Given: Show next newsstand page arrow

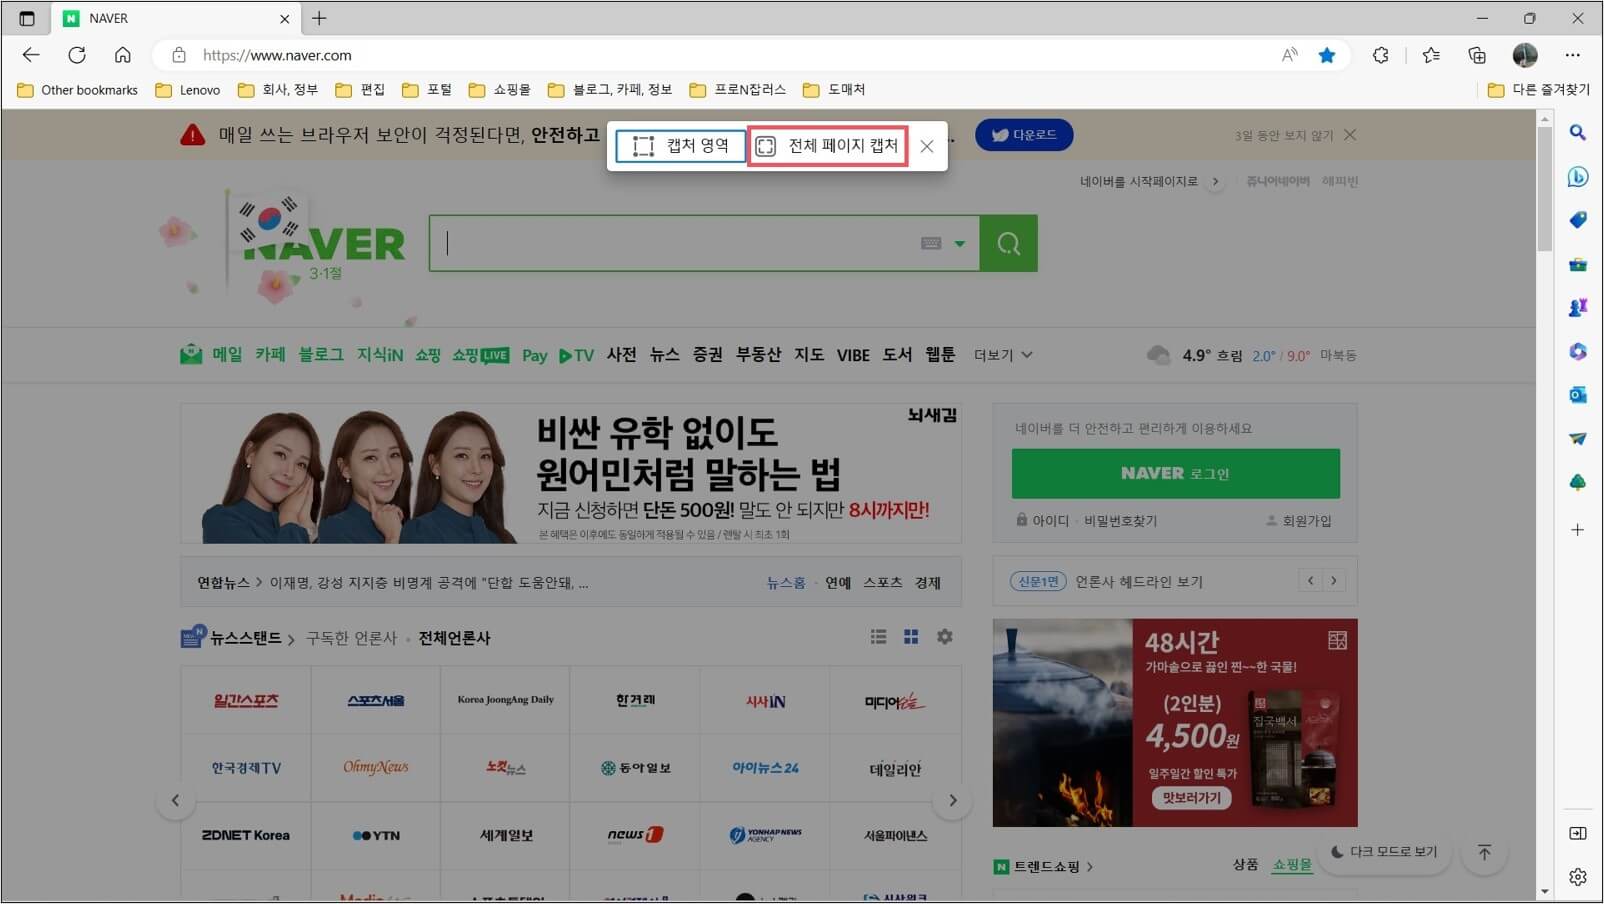Looking at the screenshot, I should point(952,800).
